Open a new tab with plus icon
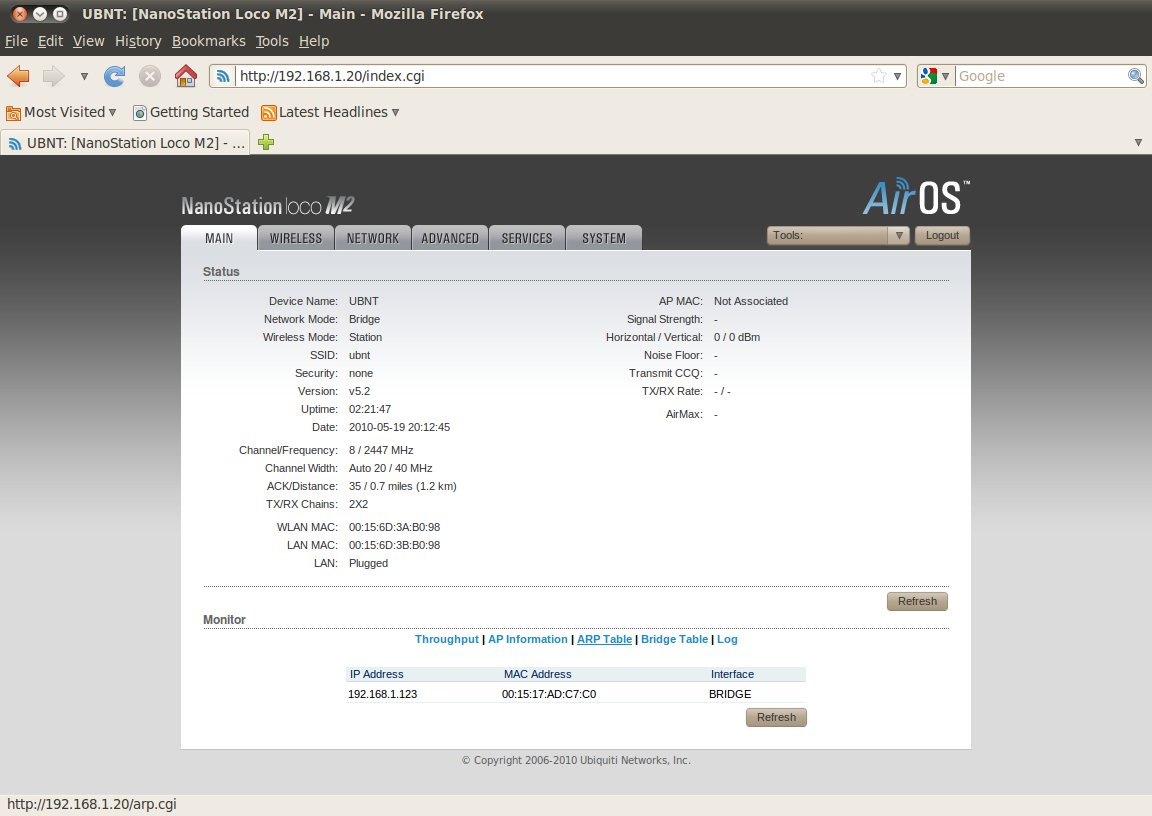The width and height of the screenshot is (1152, 816). pyautogui.click(x=266, y=143)
